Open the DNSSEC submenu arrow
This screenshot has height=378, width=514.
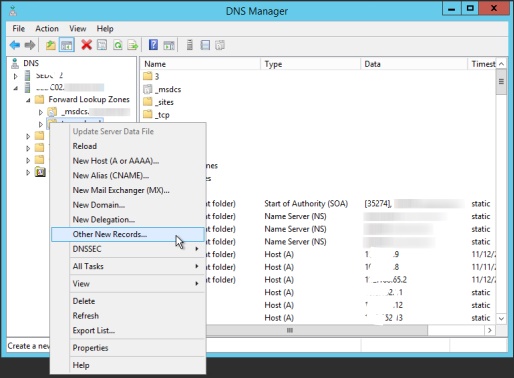coord(197,249)
